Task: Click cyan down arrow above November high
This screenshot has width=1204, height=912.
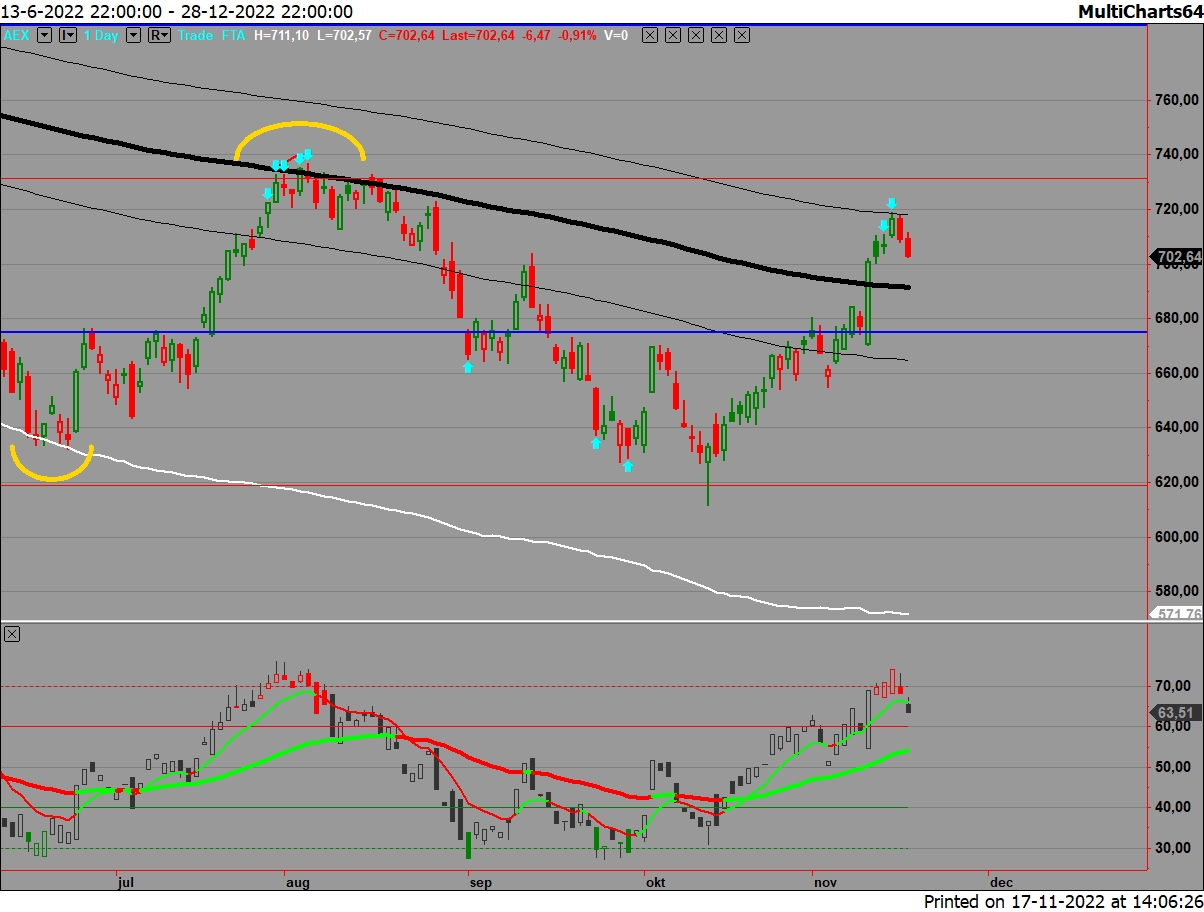Action: pos(891,204)
